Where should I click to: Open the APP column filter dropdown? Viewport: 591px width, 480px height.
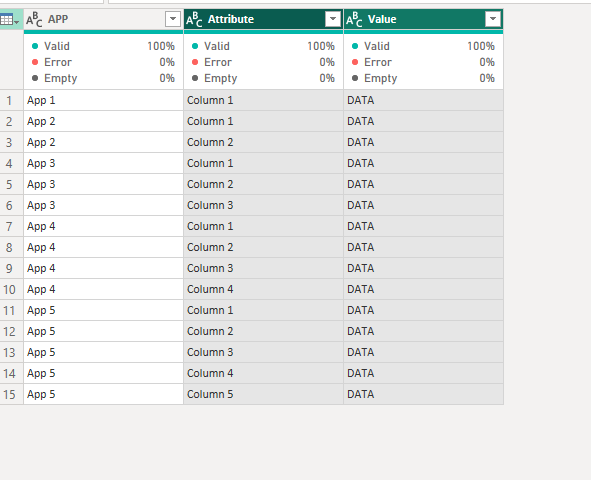pyautogui.click(x=173, y=19)
